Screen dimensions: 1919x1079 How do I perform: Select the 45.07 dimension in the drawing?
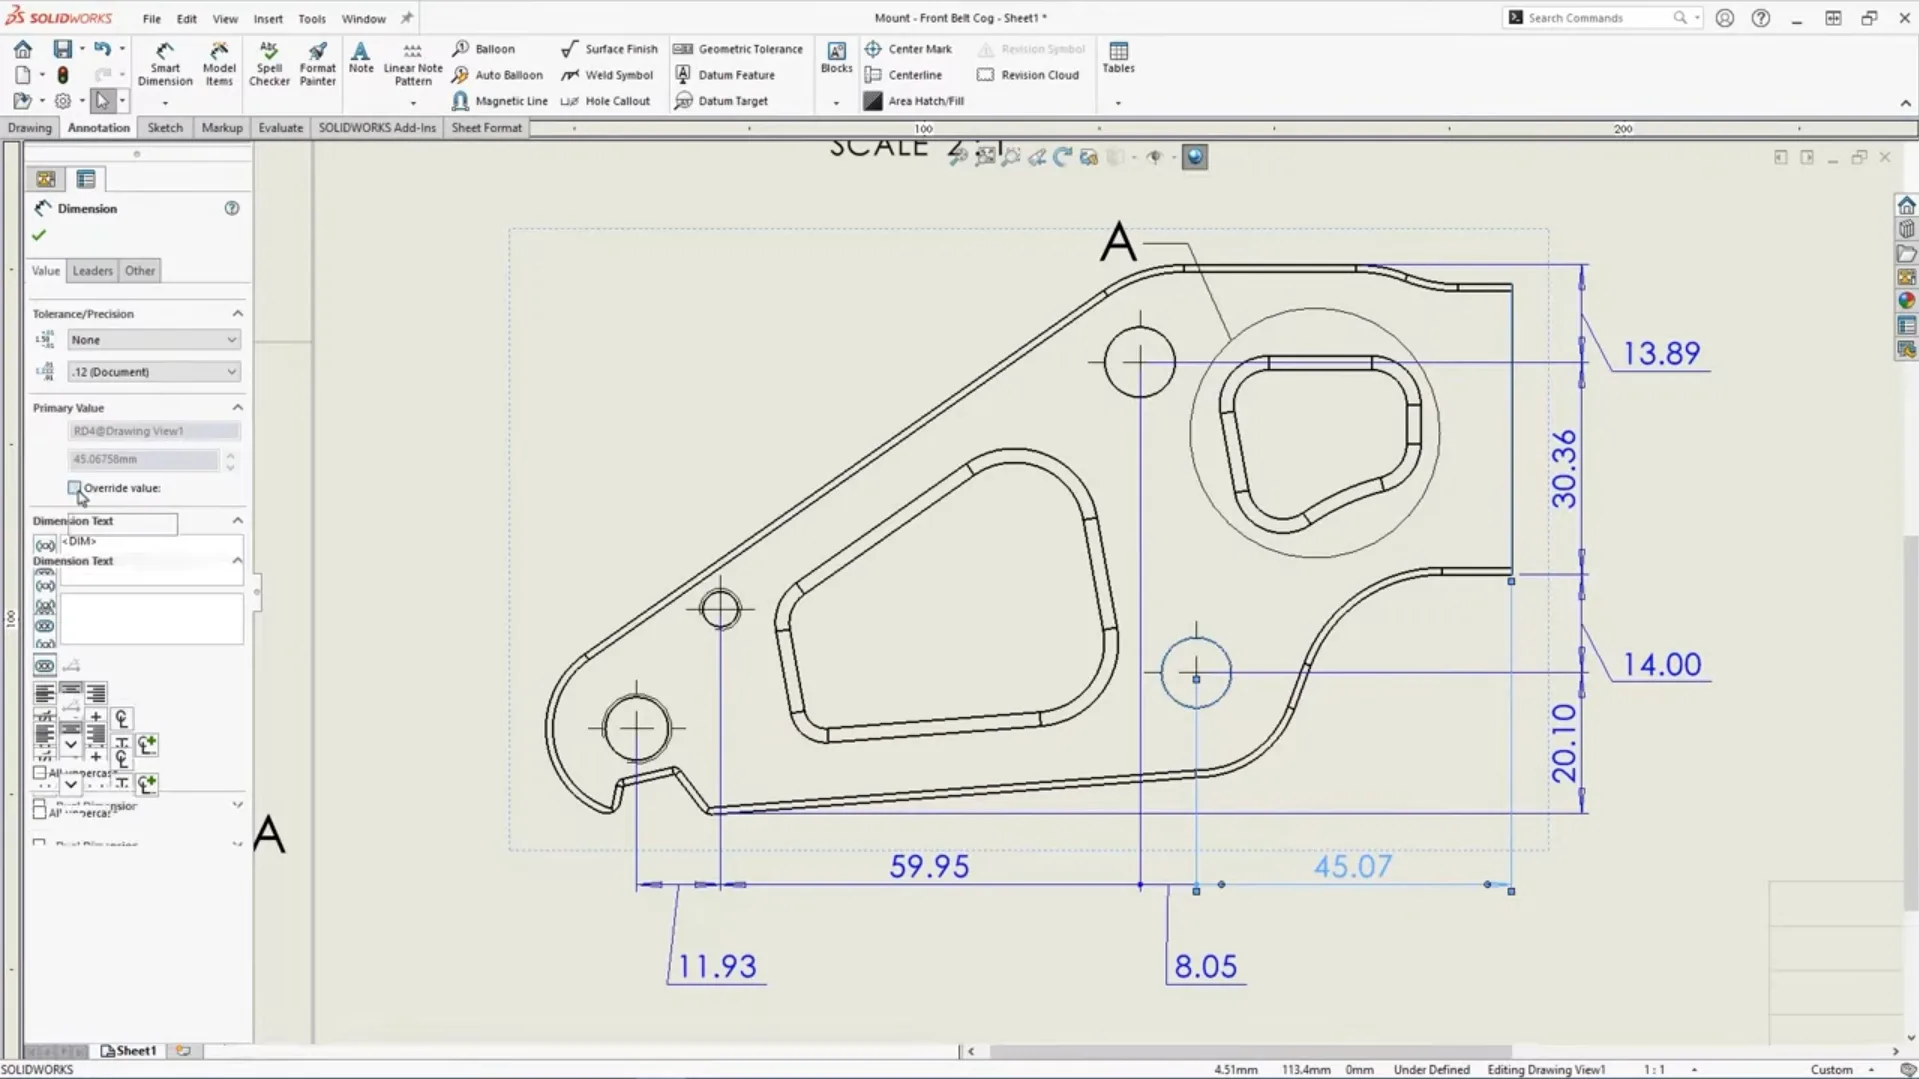[1352, 866]
